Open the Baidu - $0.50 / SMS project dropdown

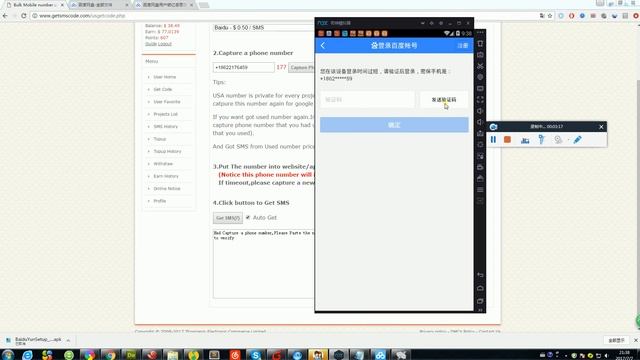pyautogui.click(x=264, y=28)
